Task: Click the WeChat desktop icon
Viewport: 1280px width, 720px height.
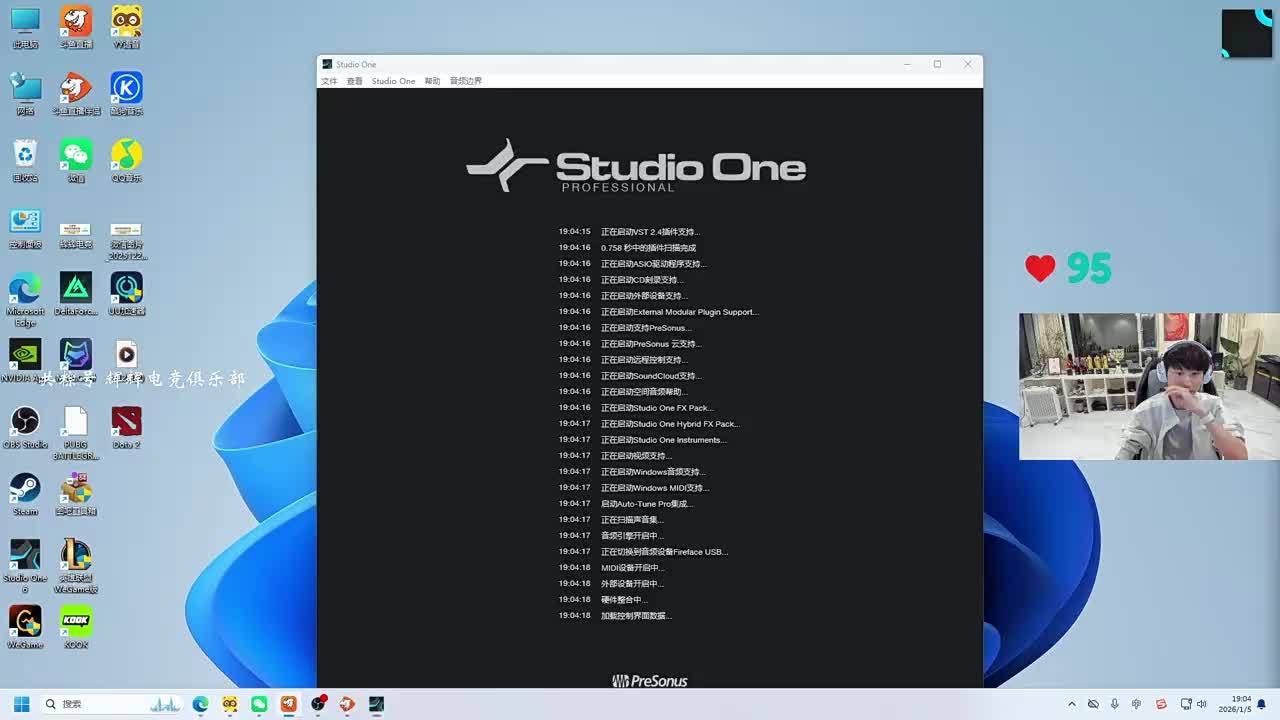Action: coord(76,155)
